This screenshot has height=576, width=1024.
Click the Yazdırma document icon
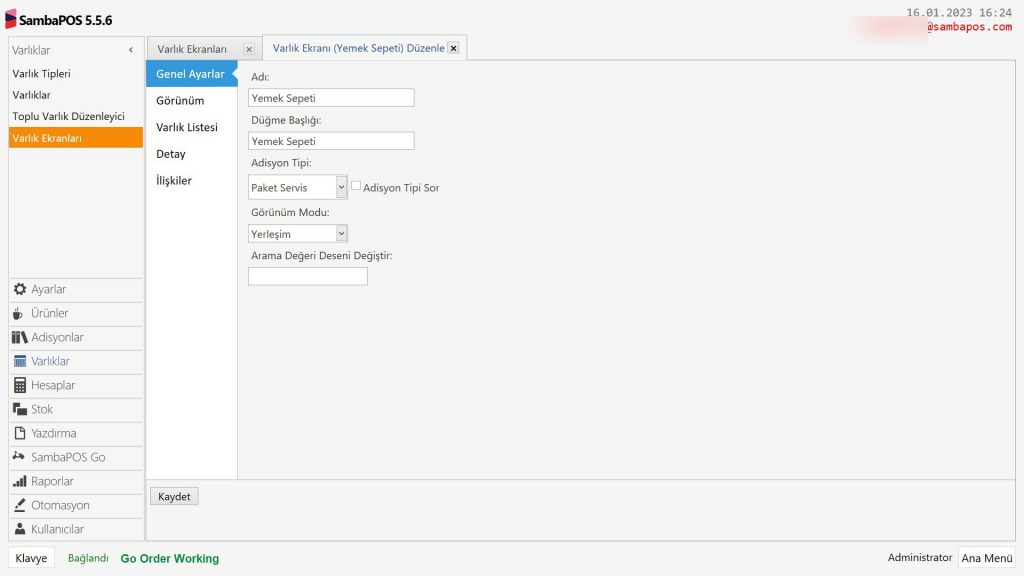click(20, 433)
